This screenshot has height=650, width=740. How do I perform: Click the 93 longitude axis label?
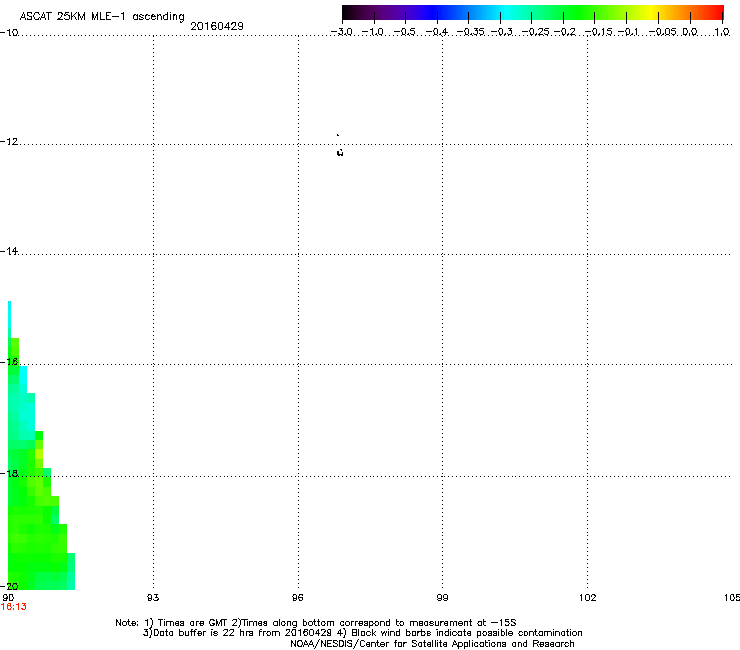pyautogui.click(x=153, y=598)
